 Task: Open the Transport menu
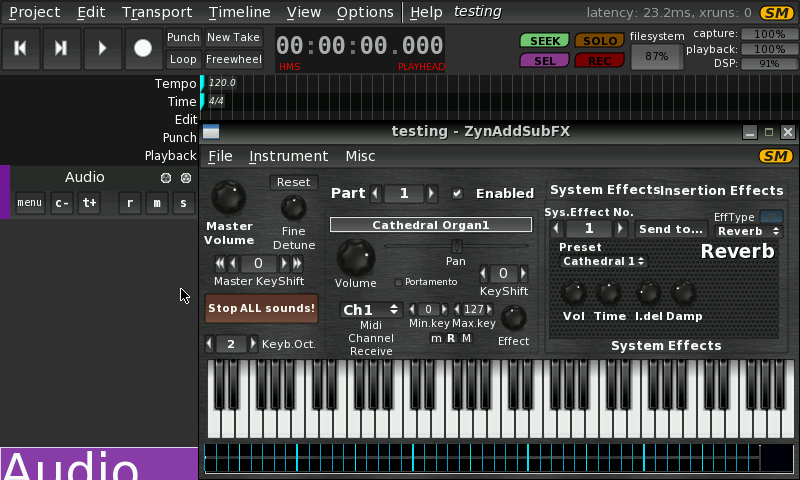157,12
